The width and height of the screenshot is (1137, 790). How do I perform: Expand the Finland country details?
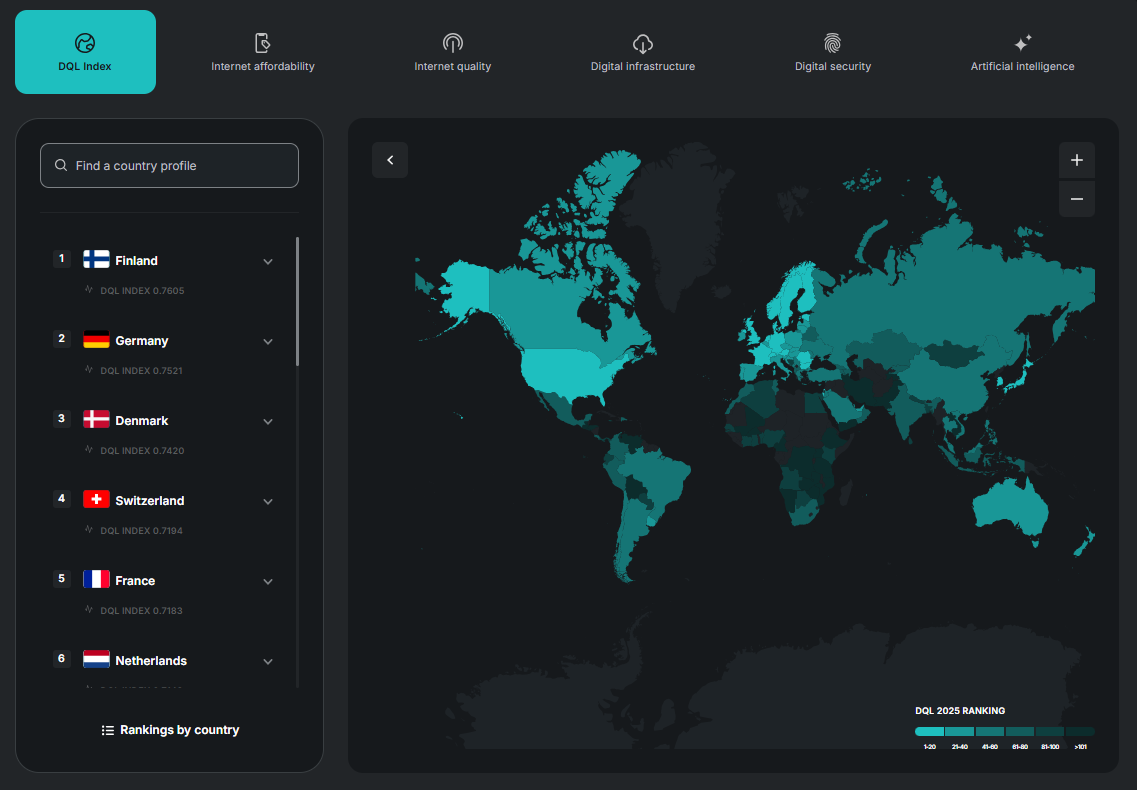click(268, 261)
